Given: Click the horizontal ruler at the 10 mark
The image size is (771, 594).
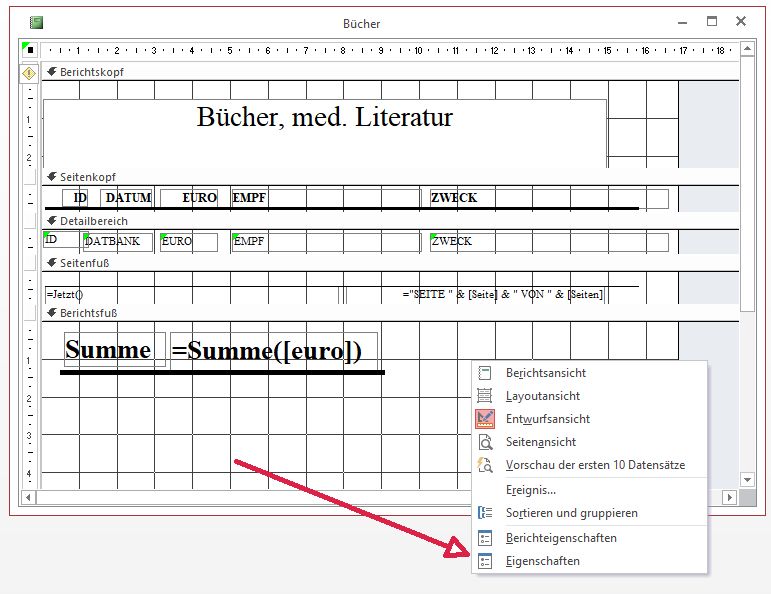Looking at the screenshot, I should pyautogui.click(x=418, y=50).
